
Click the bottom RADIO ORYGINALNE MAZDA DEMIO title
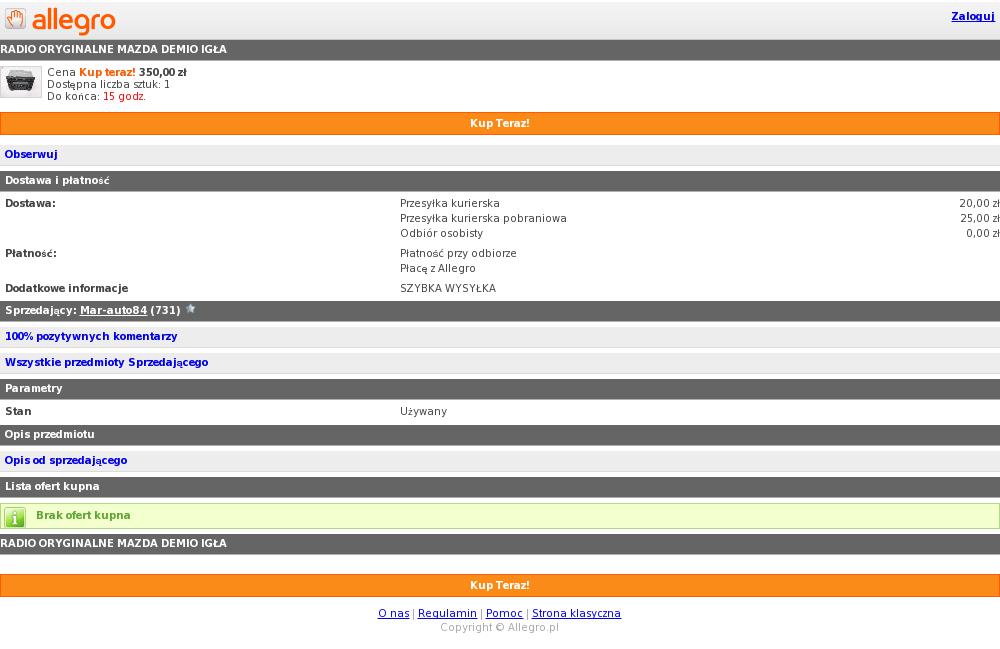click(x=114, y=543)
